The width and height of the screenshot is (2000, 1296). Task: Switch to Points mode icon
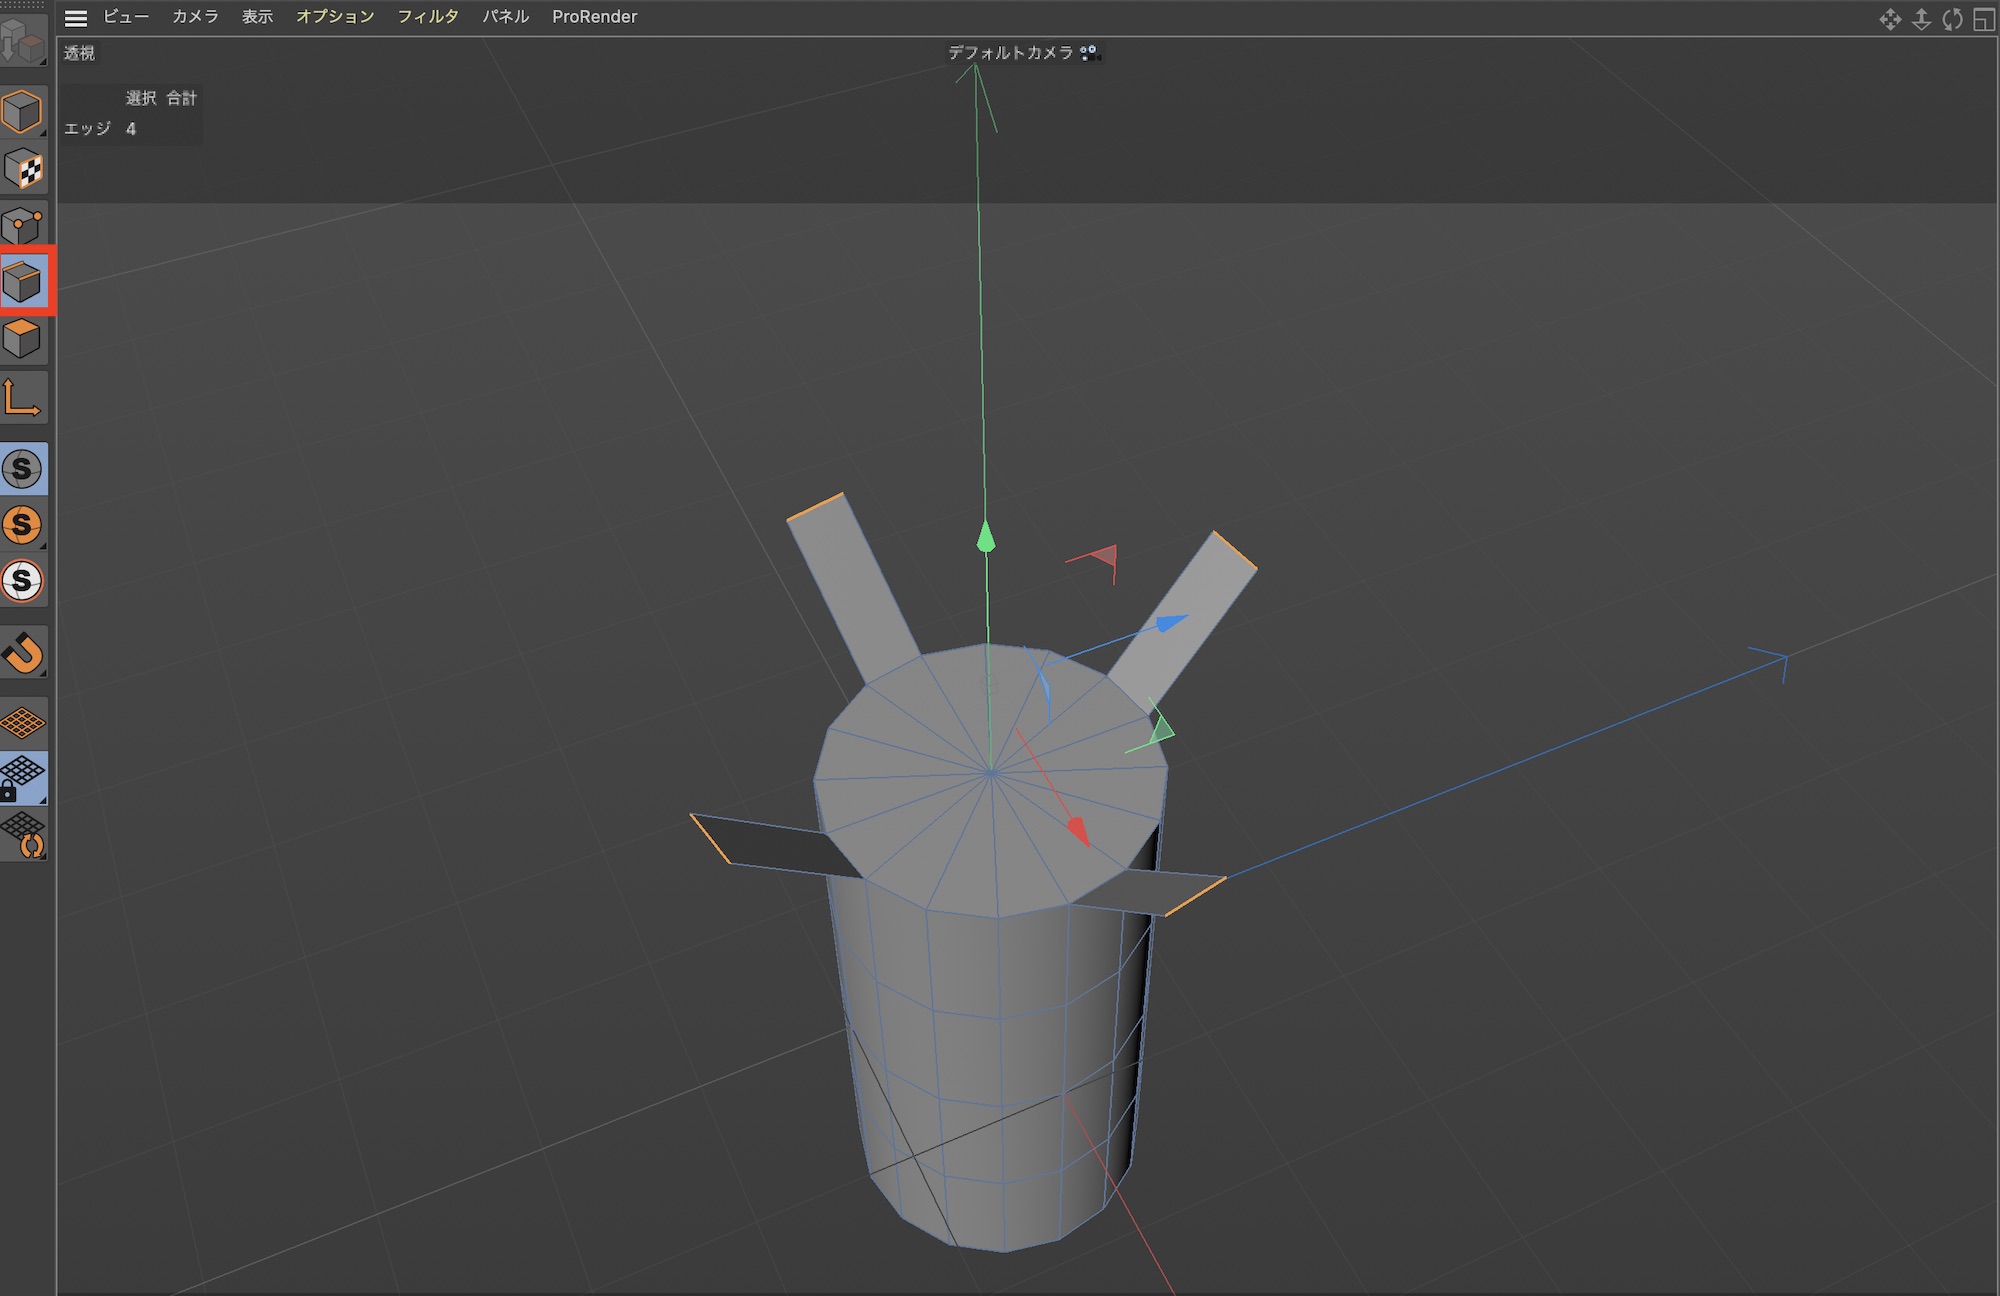[22, 226]
